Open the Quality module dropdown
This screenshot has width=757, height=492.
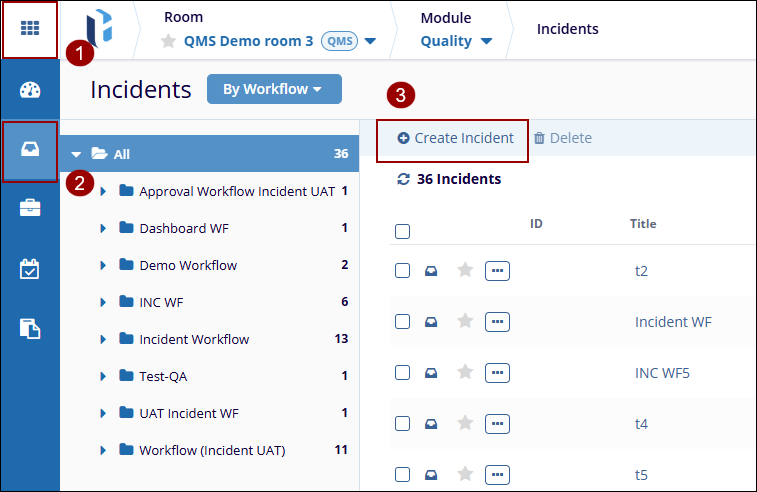[x=456, y=41]
